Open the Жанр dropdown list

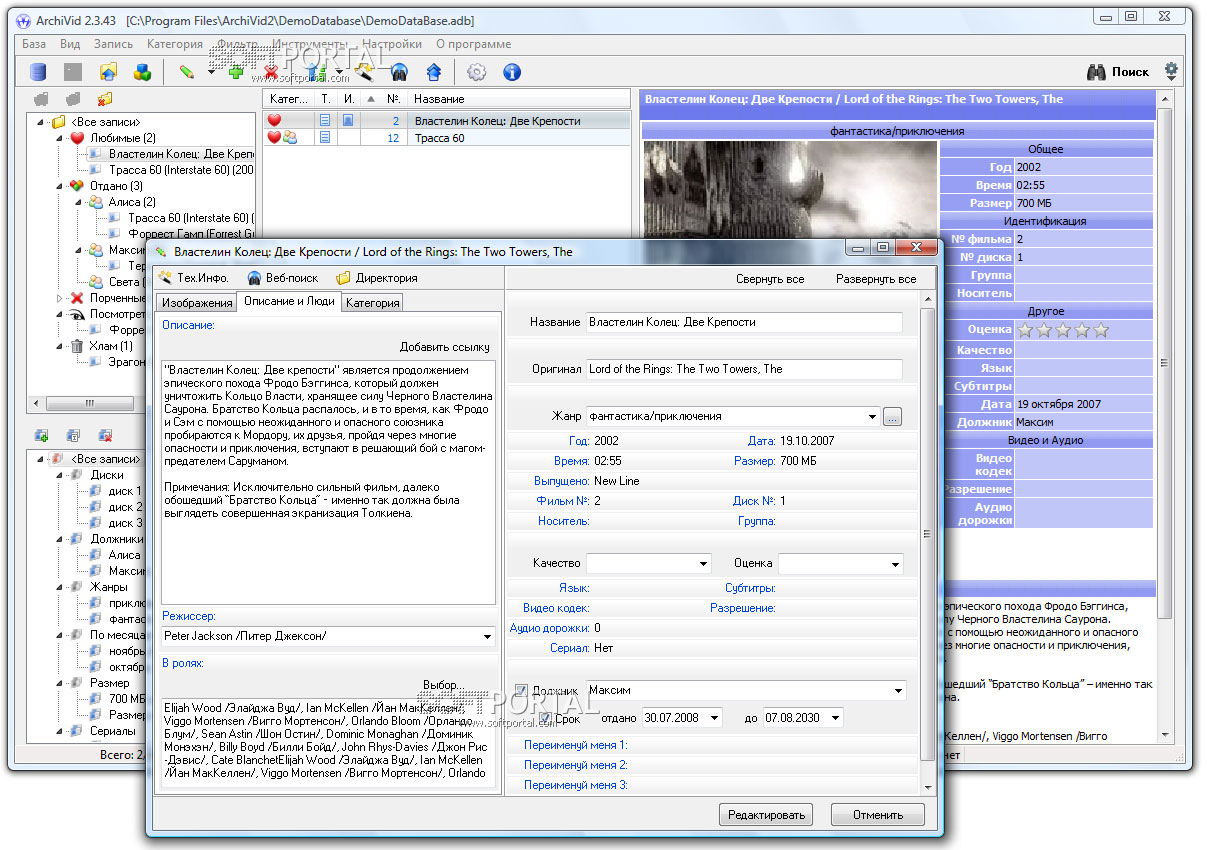[x=872, y=416]
